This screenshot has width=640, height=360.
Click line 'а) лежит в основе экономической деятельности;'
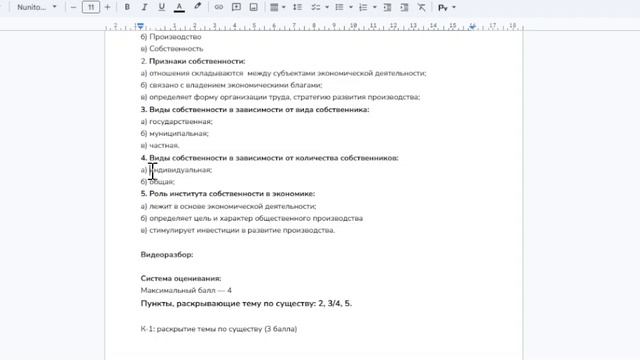pyautogui.click(x=229, y=206)
